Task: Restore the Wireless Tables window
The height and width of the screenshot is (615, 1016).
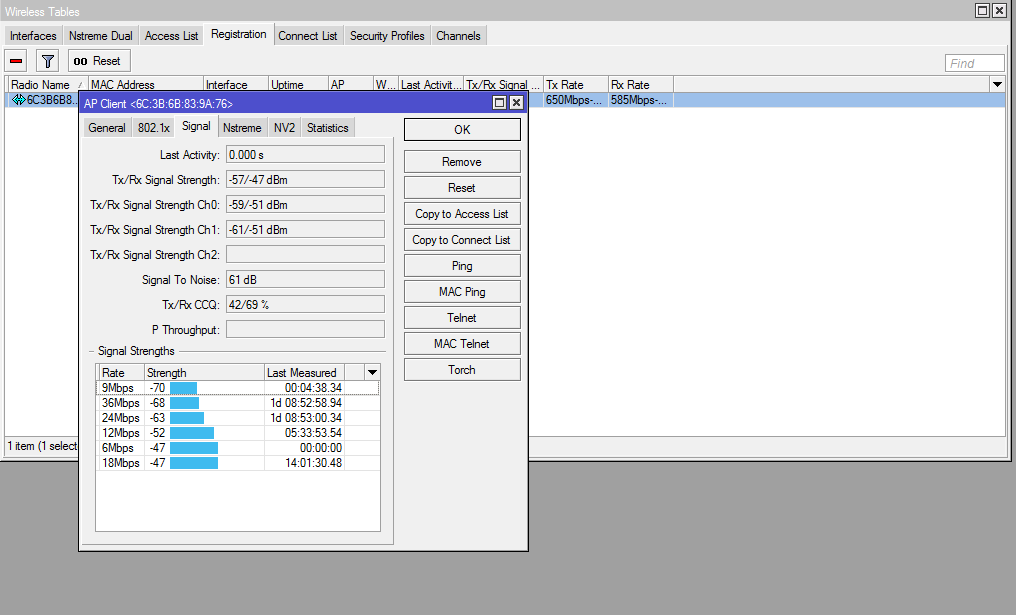Action: click(982, 10)
